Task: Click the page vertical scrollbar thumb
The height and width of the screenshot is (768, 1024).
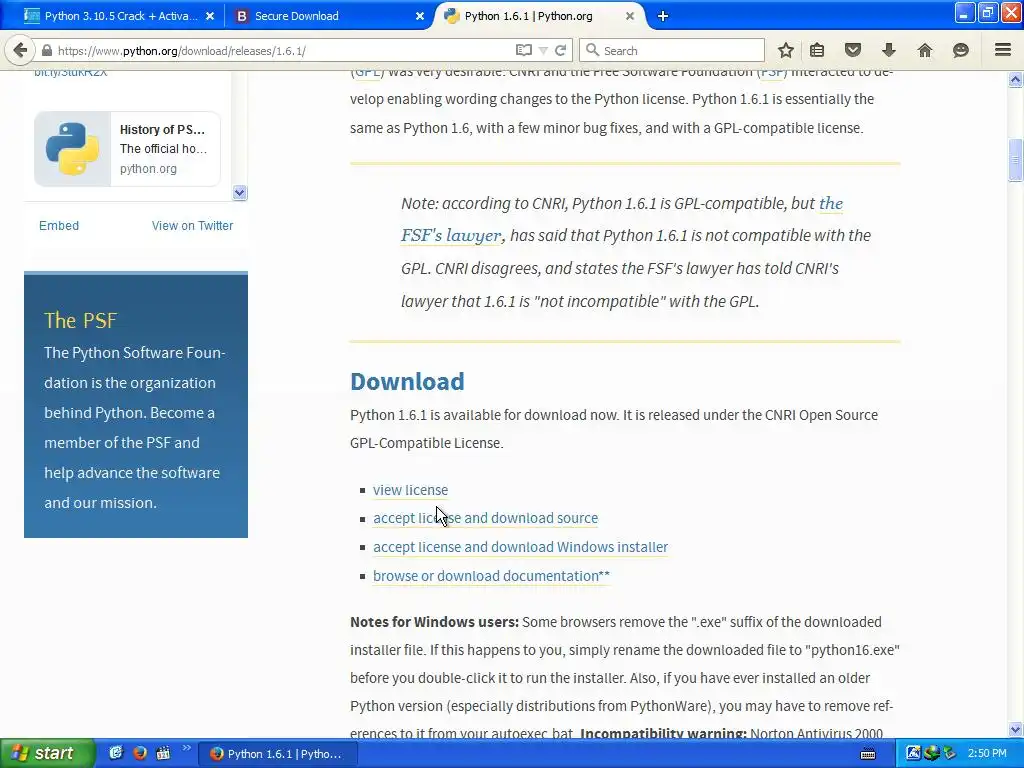Action: [1015, 159]
